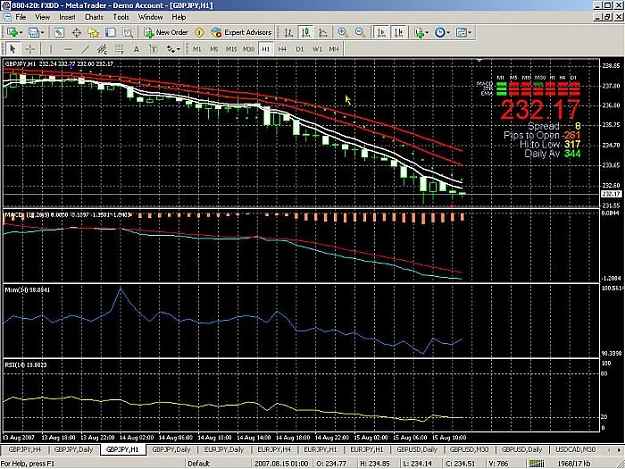
Task: Select the crosshair tool
Action: click(30, 49)
